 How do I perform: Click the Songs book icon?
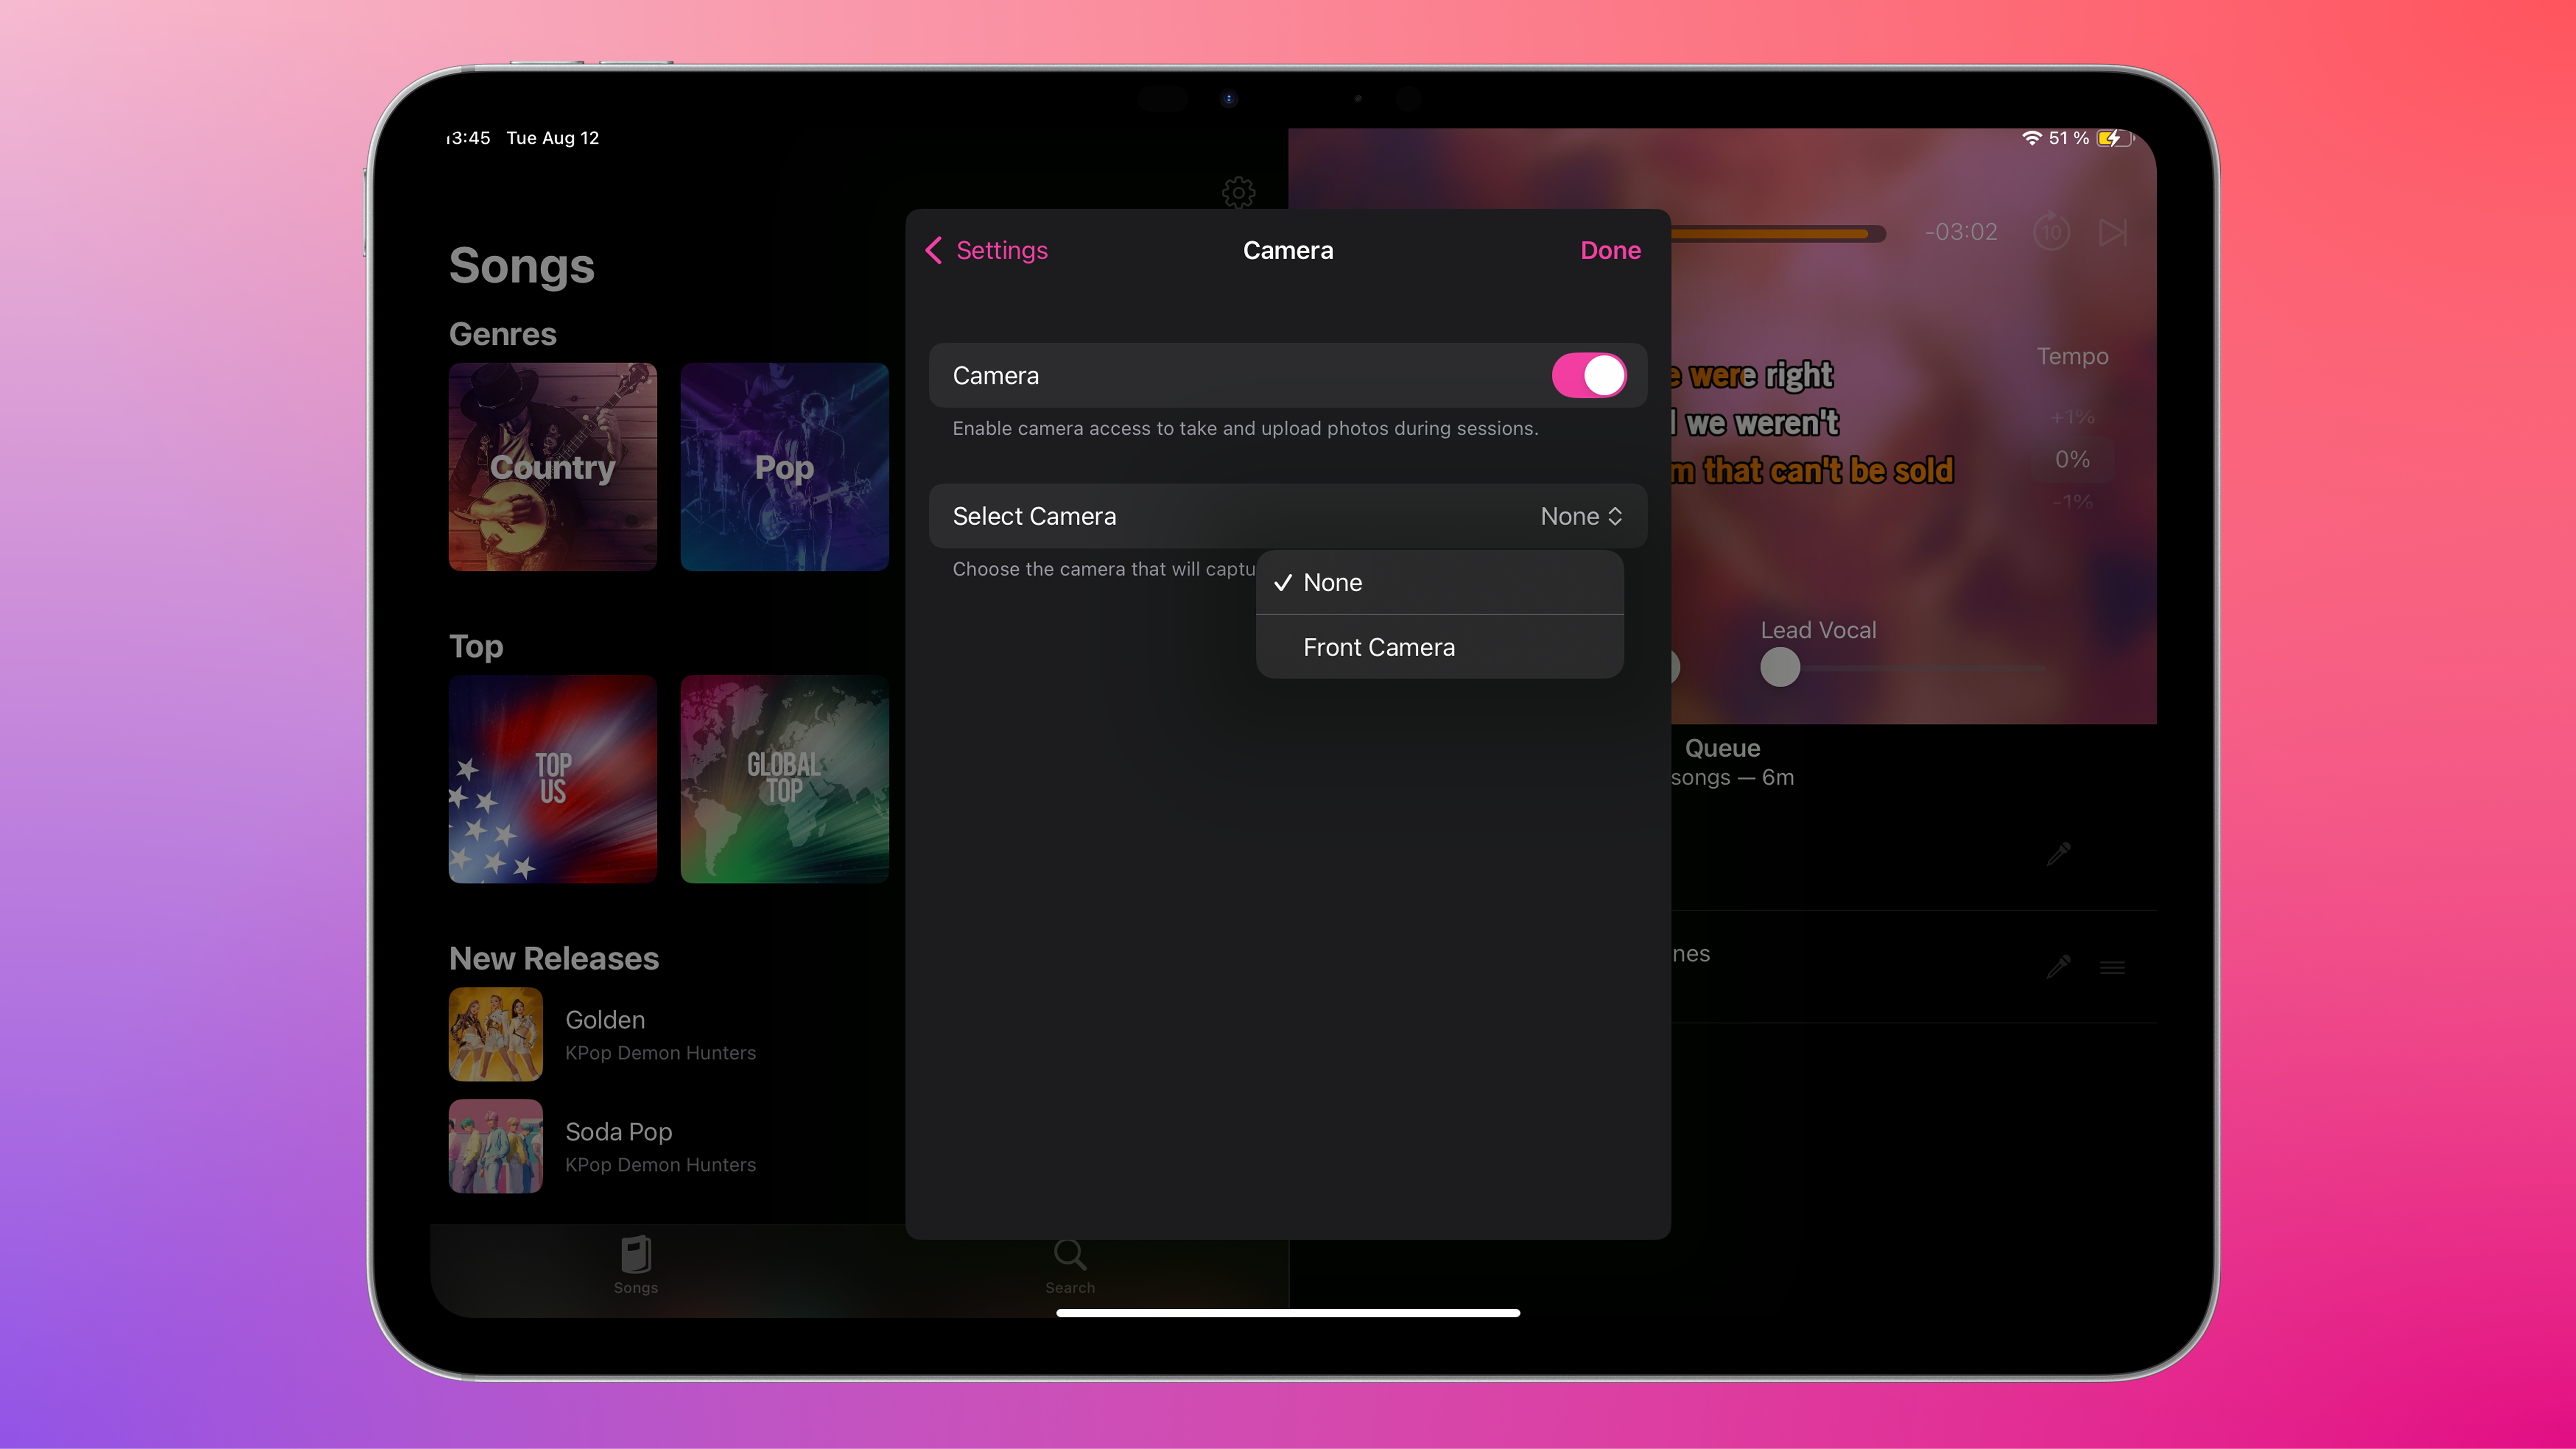(635, 1254)
